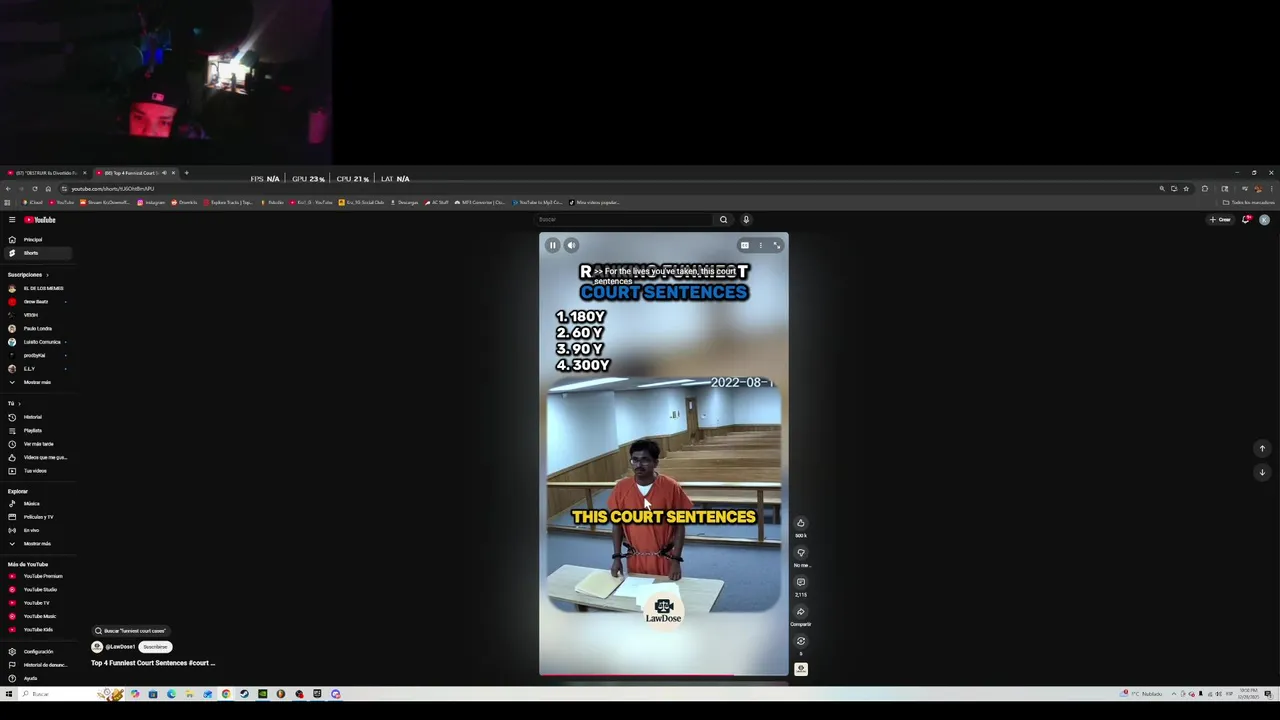The image size is (1280, 720).
Task: Pause the playing Short video
Action: (552, 245)
